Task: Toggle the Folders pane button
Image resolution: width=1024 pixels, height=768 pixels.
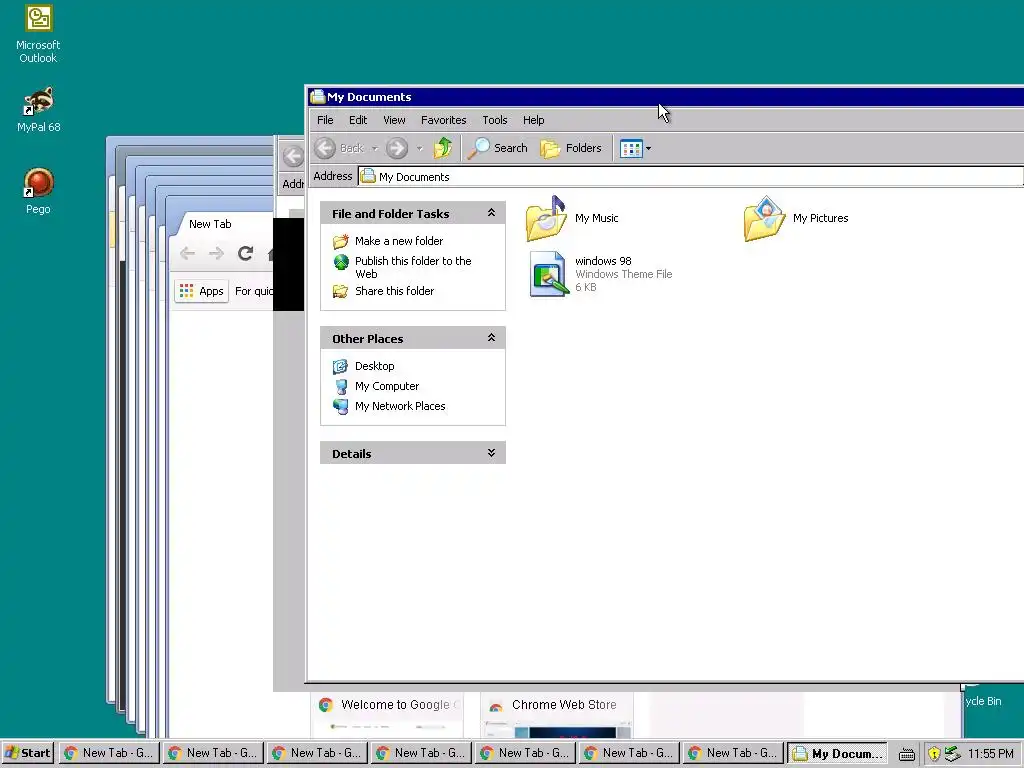Action: [x=571, y=148]
